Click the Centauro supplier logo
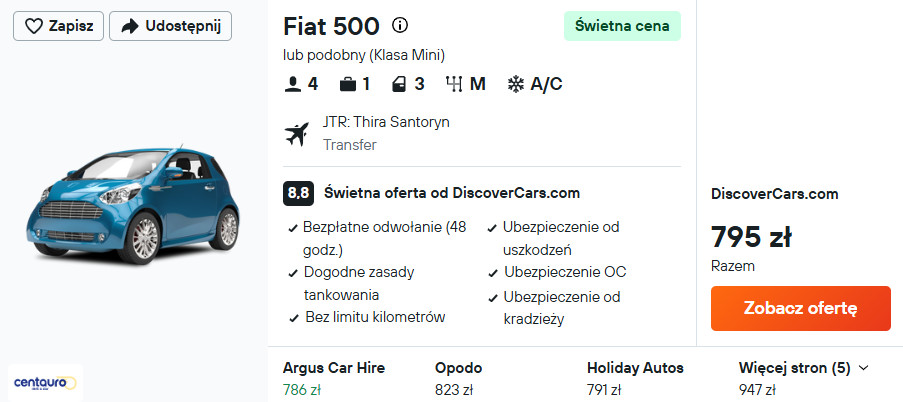Image resolution: width=903 pixels, height=402 pixels. (46, 382)
